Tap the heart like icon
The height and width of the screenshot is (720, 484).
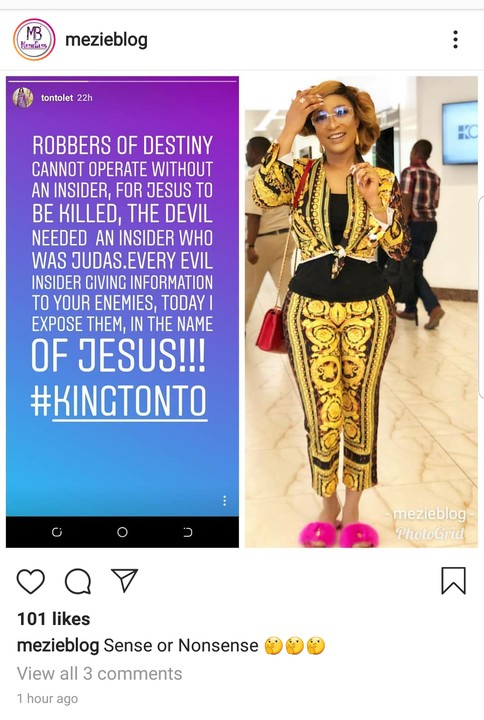[x=31, y=581]
